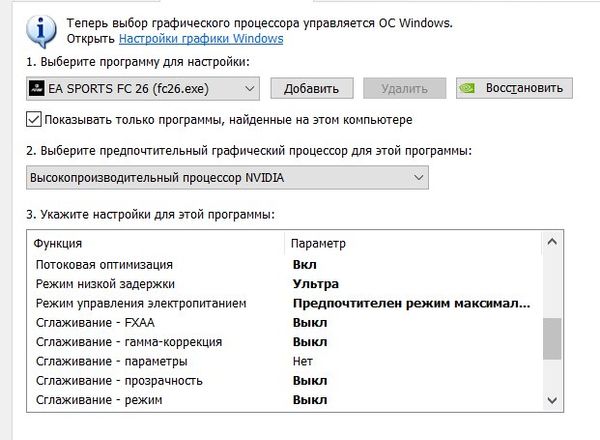Click the "Параметр" column header
This screenshot has width=600, height=440.
pyautogui.click(x=318, y=243)
